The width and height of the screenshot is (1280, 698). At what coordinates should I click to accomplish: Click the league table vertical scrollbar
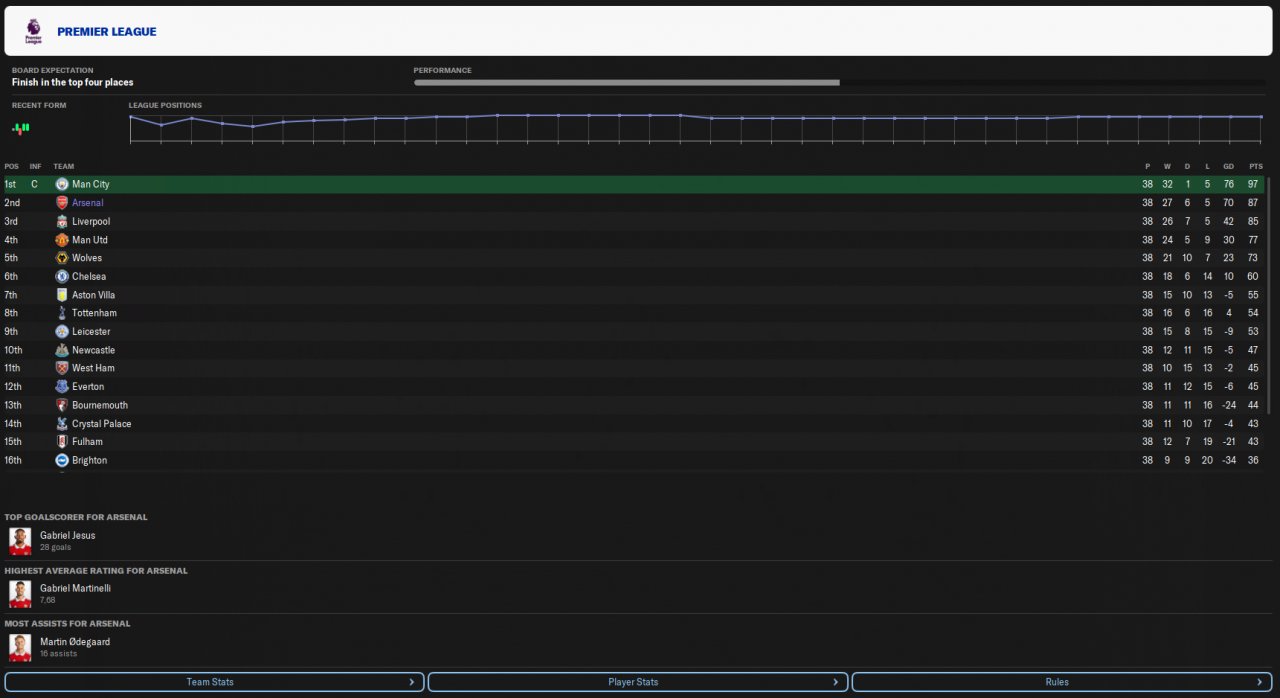(x=1269, y=296)
